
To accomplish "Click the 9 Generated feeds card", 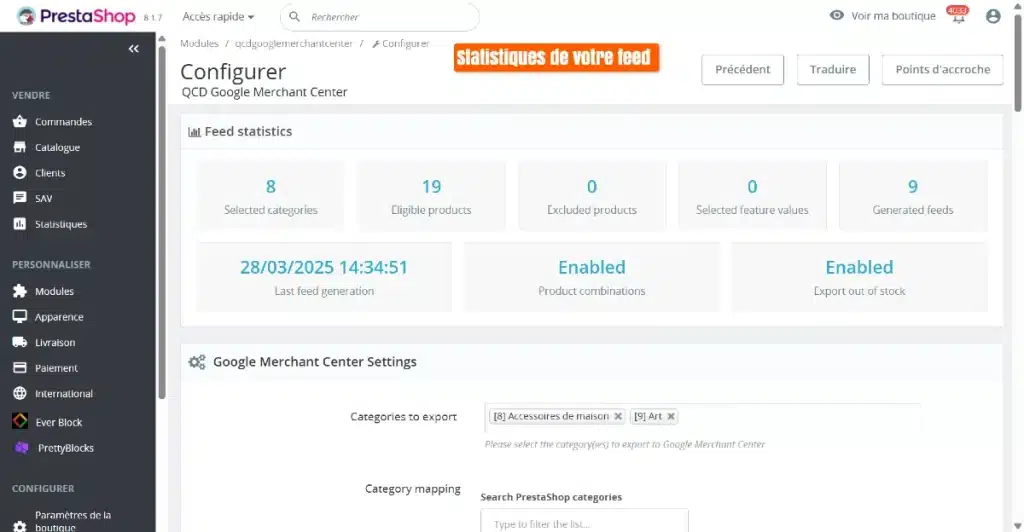I will 913,196.
